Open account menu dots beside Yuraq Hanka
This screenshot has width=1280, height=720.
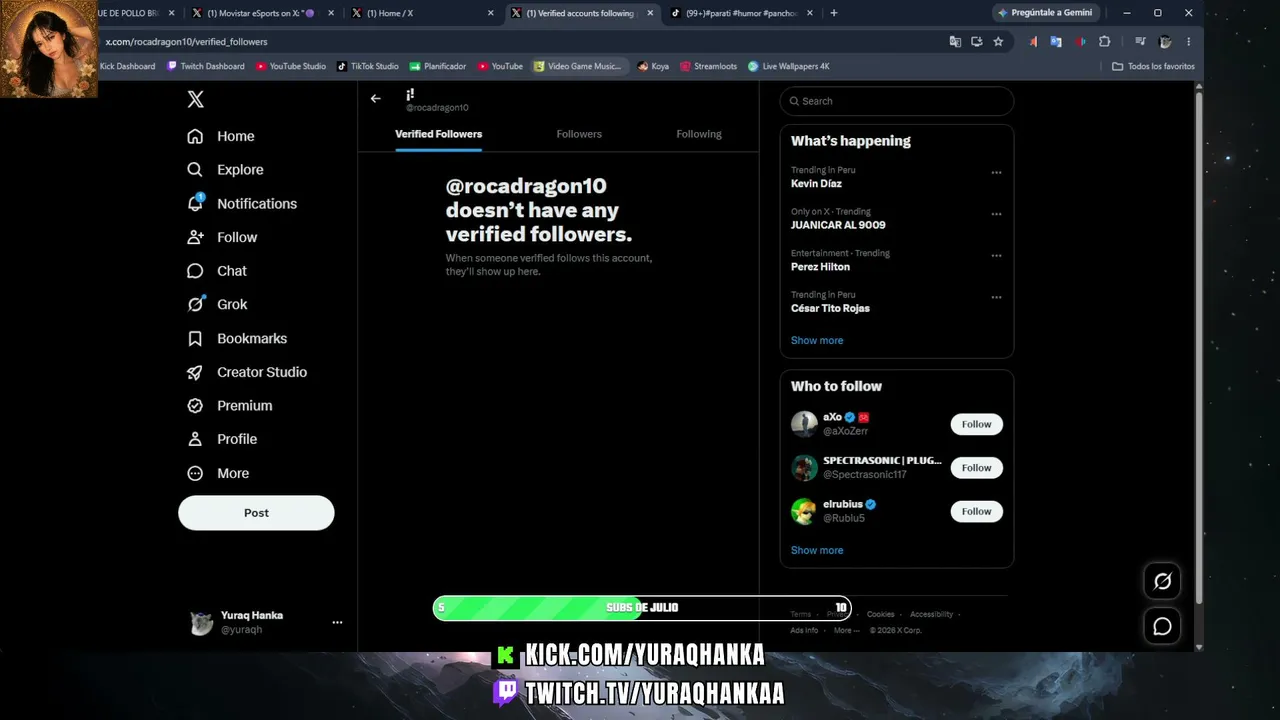(337, 622)
